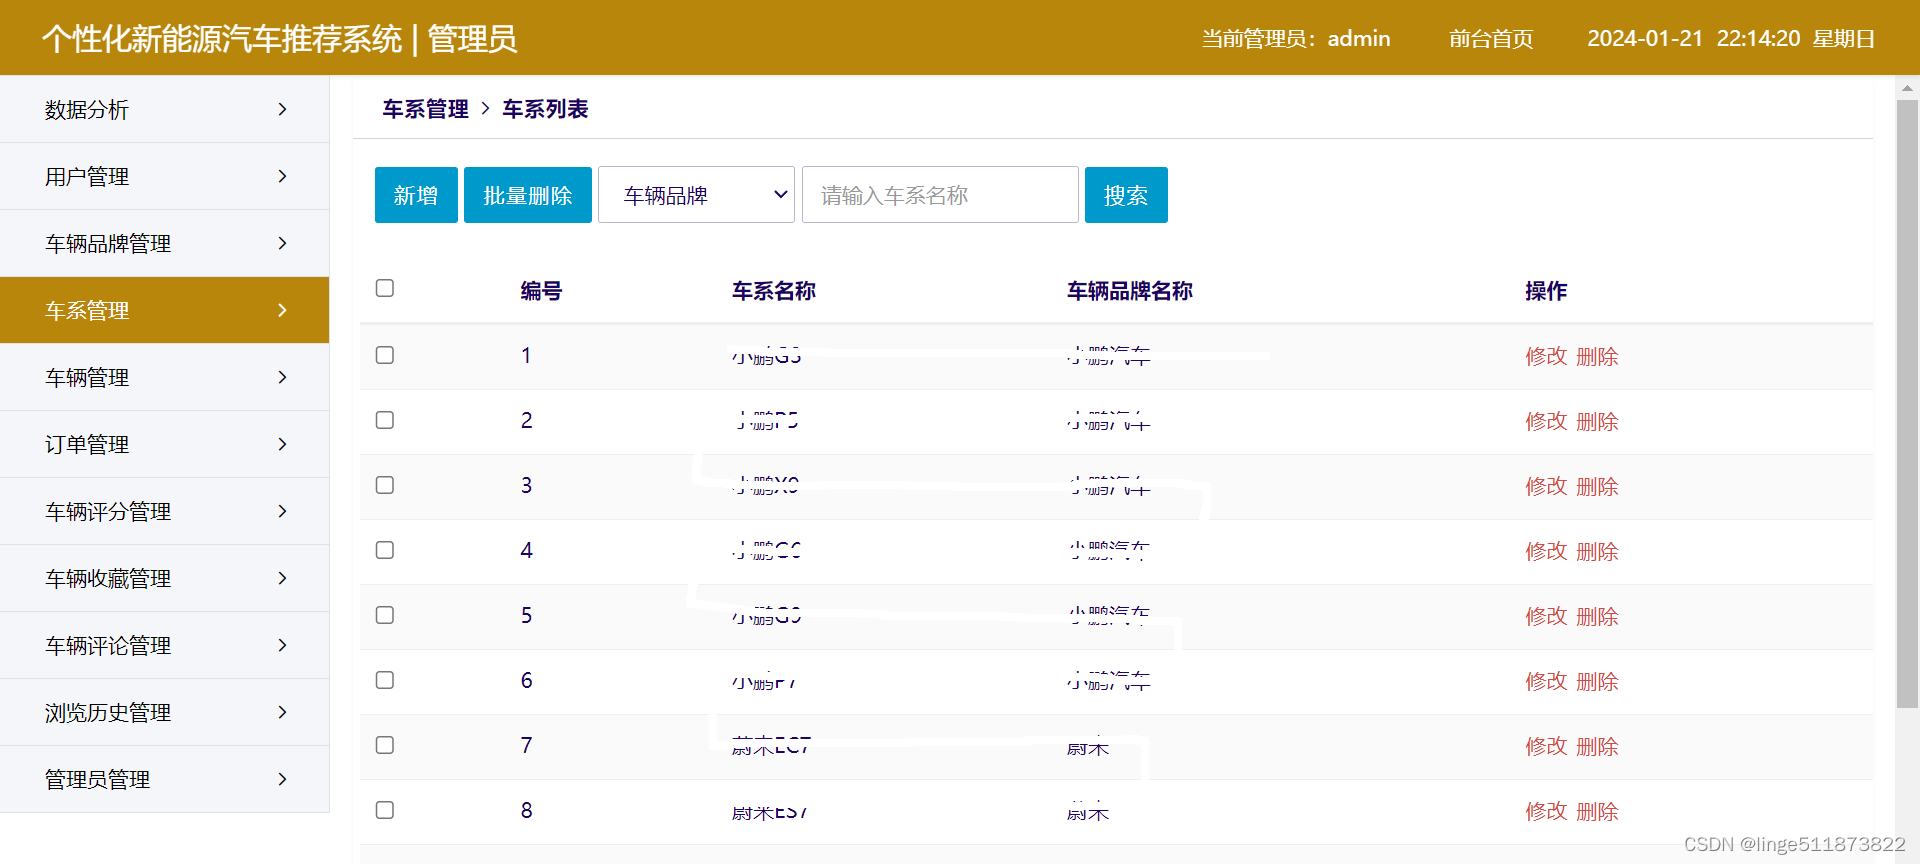Screen dimensions: 1920x864
Task: Click 删除 for row 3
Action: (1597, 486)
